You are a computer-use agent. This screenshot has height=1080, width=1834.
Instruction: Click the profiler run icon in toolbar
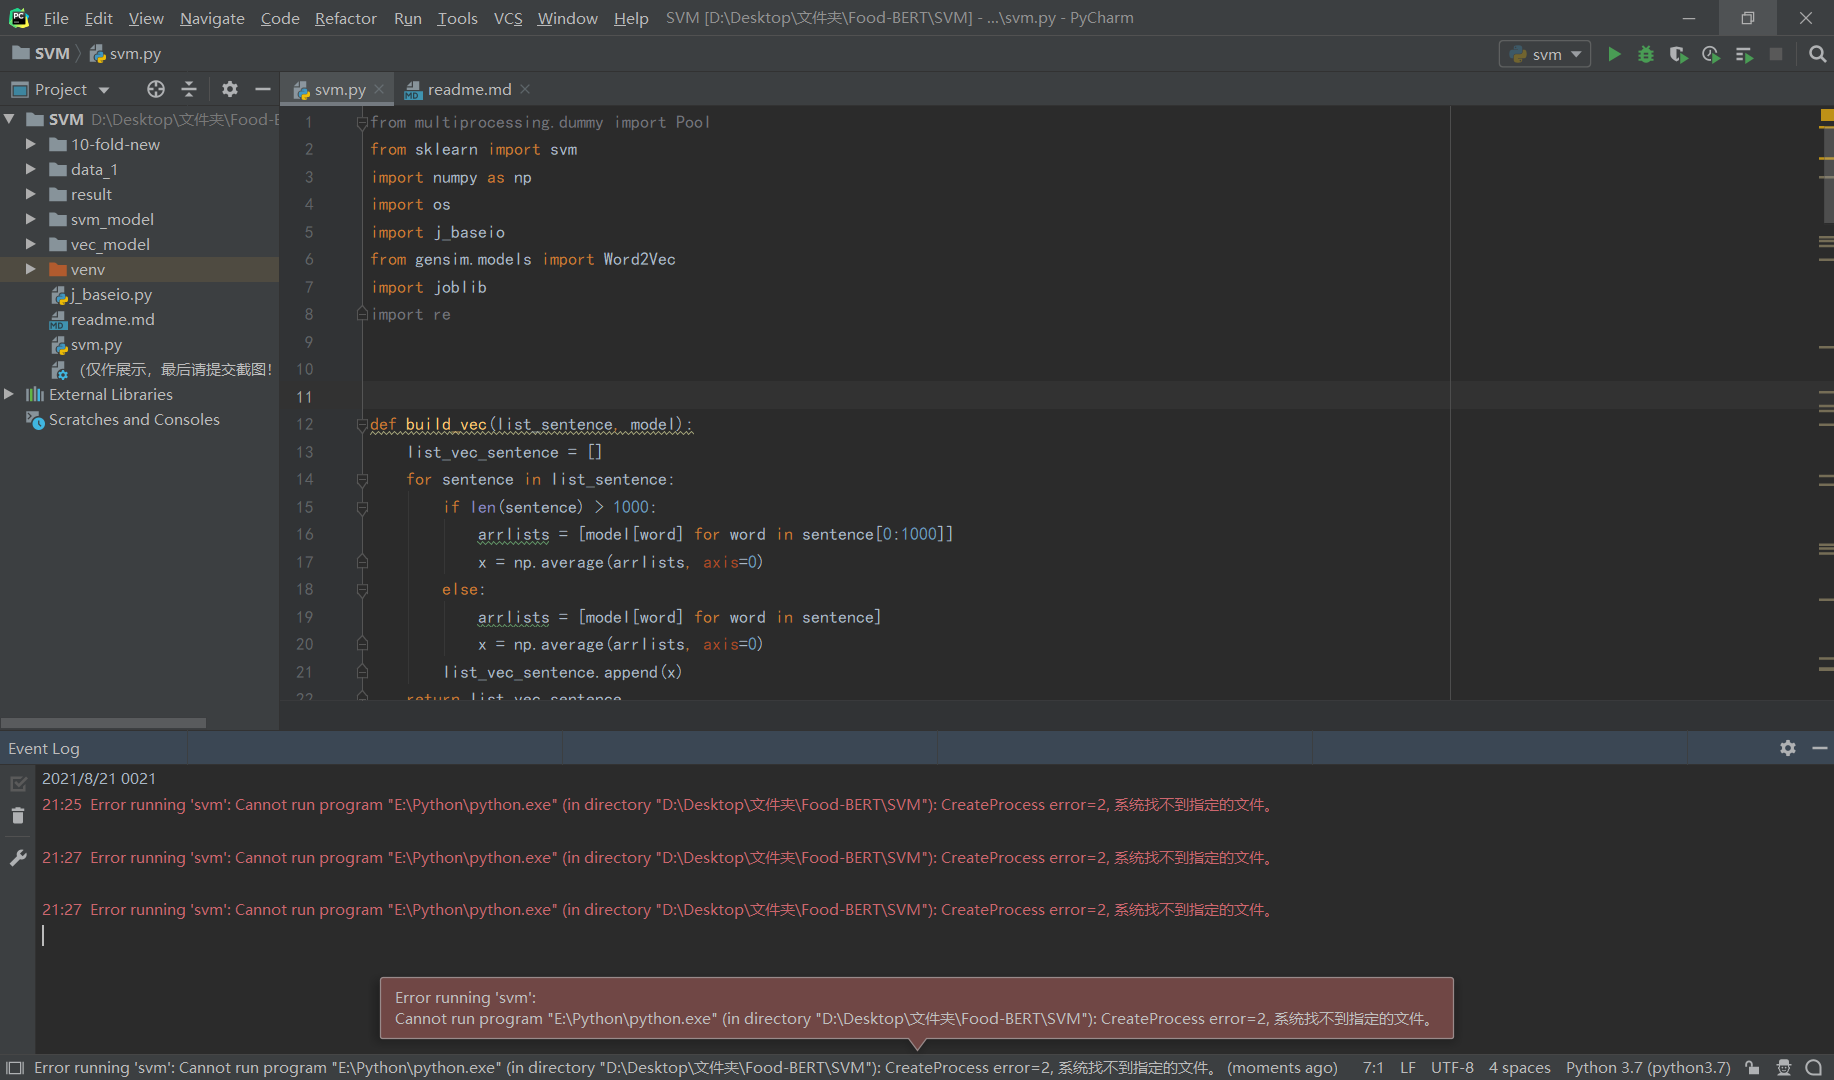[1711, 54]
